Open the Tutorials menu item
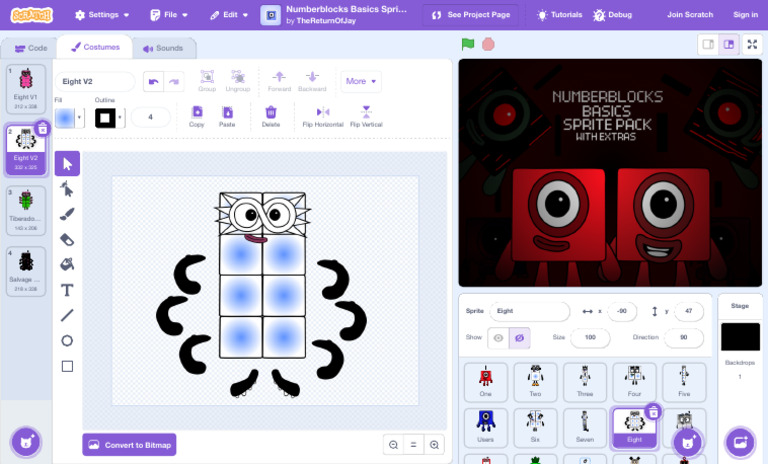The image size is (768, 464). tap(559, 15)
